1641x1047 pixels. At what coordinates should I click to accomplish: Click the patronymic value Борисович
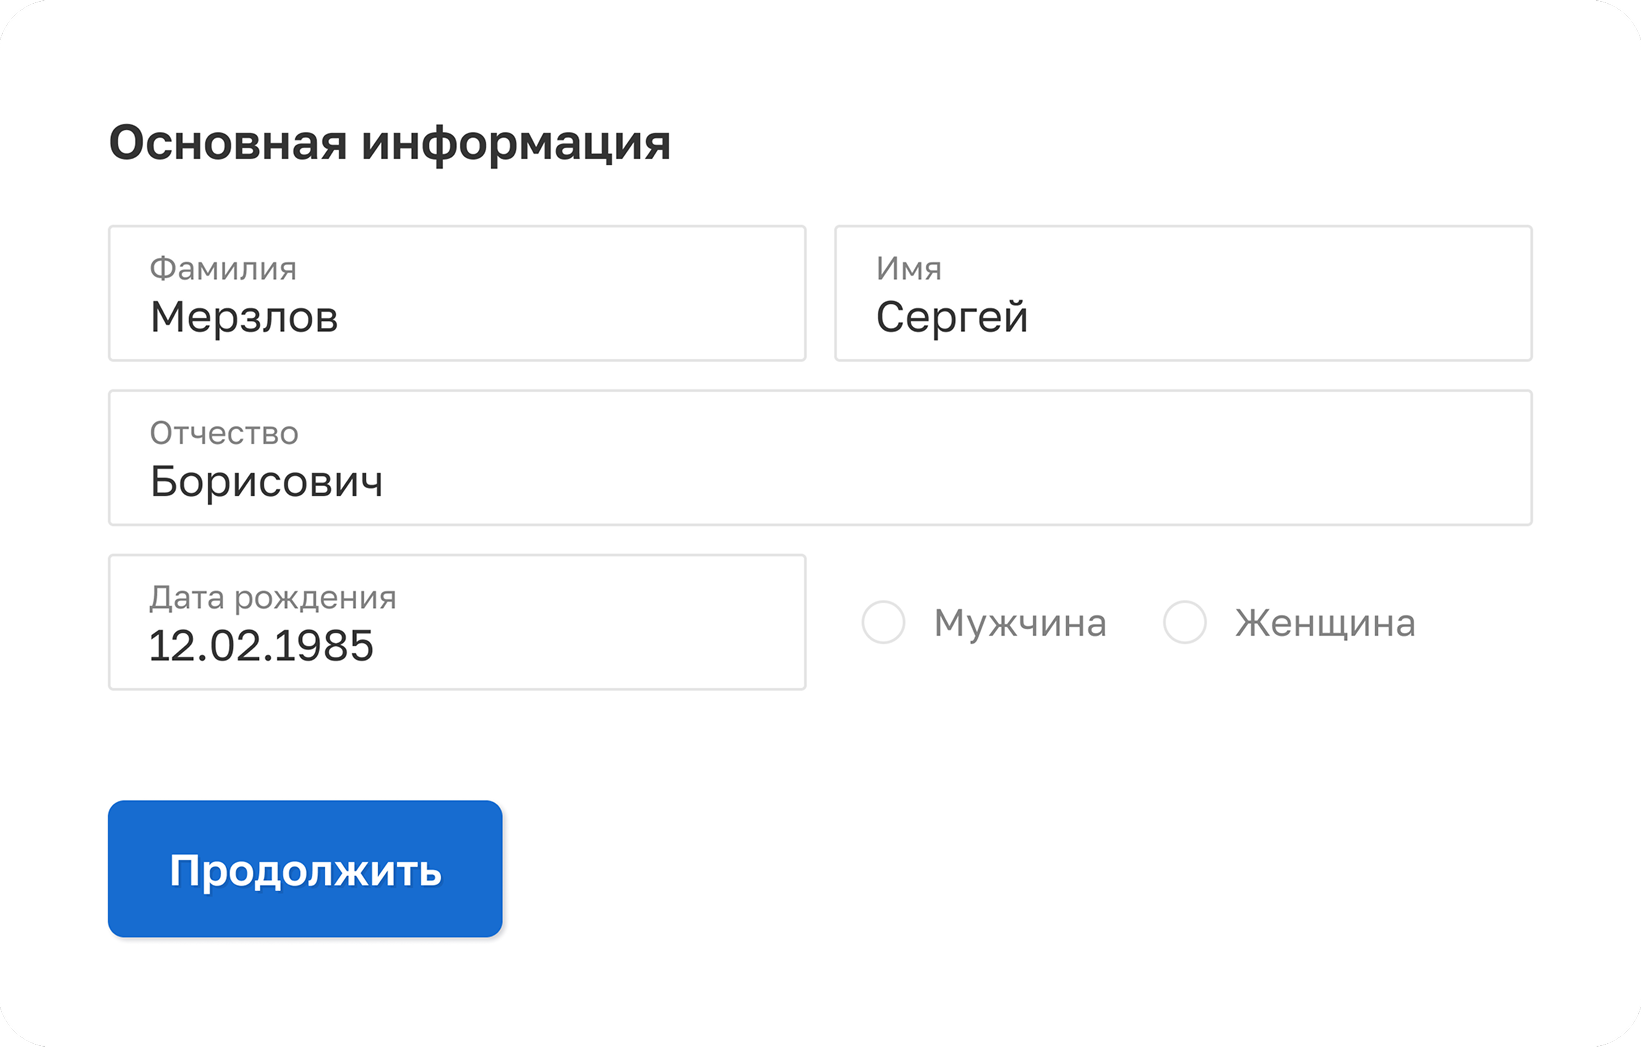click(x=266, y=482)
